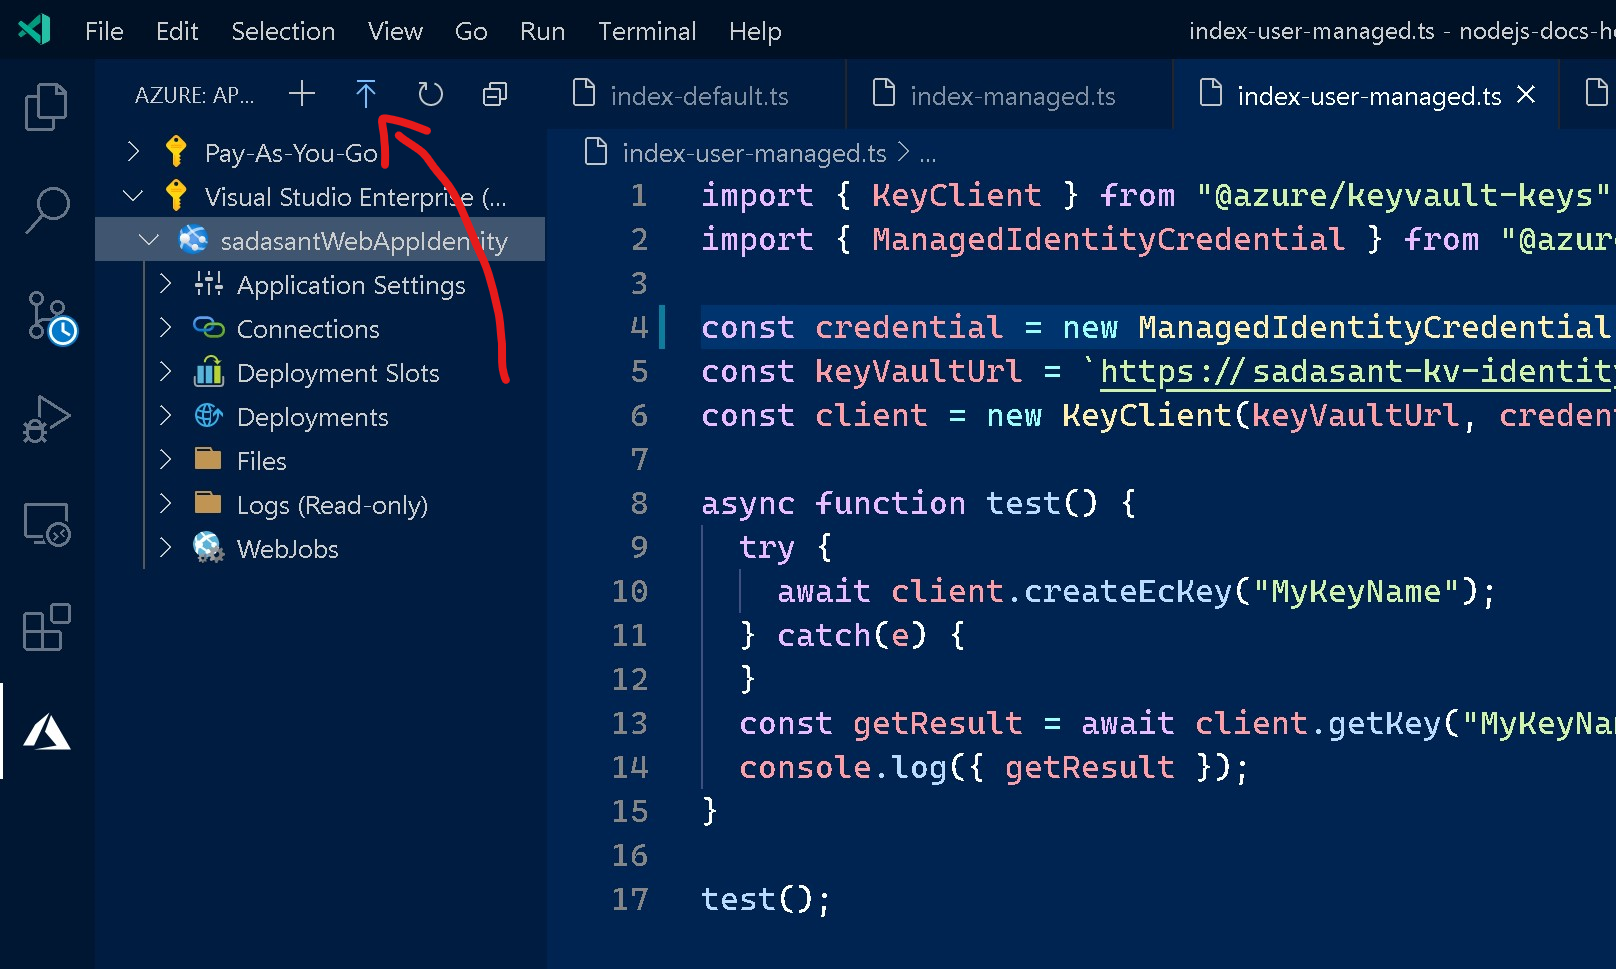Image resolution: width=1616 pixels, height=969 pixels.
Task: Collapse the sadasantWebAppIdentity node
Action: 149,240
